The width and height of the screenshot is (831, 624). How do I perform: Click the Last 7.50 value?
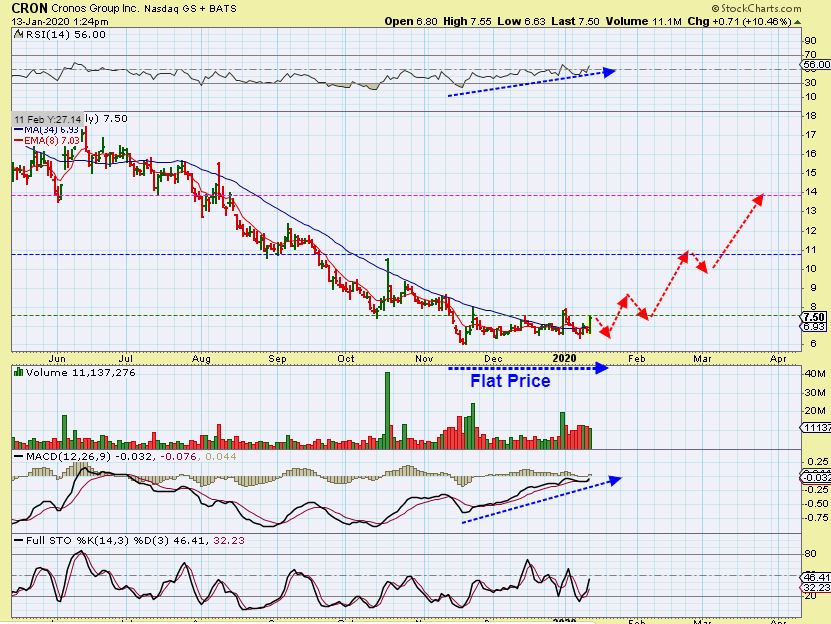click(575, 22)
